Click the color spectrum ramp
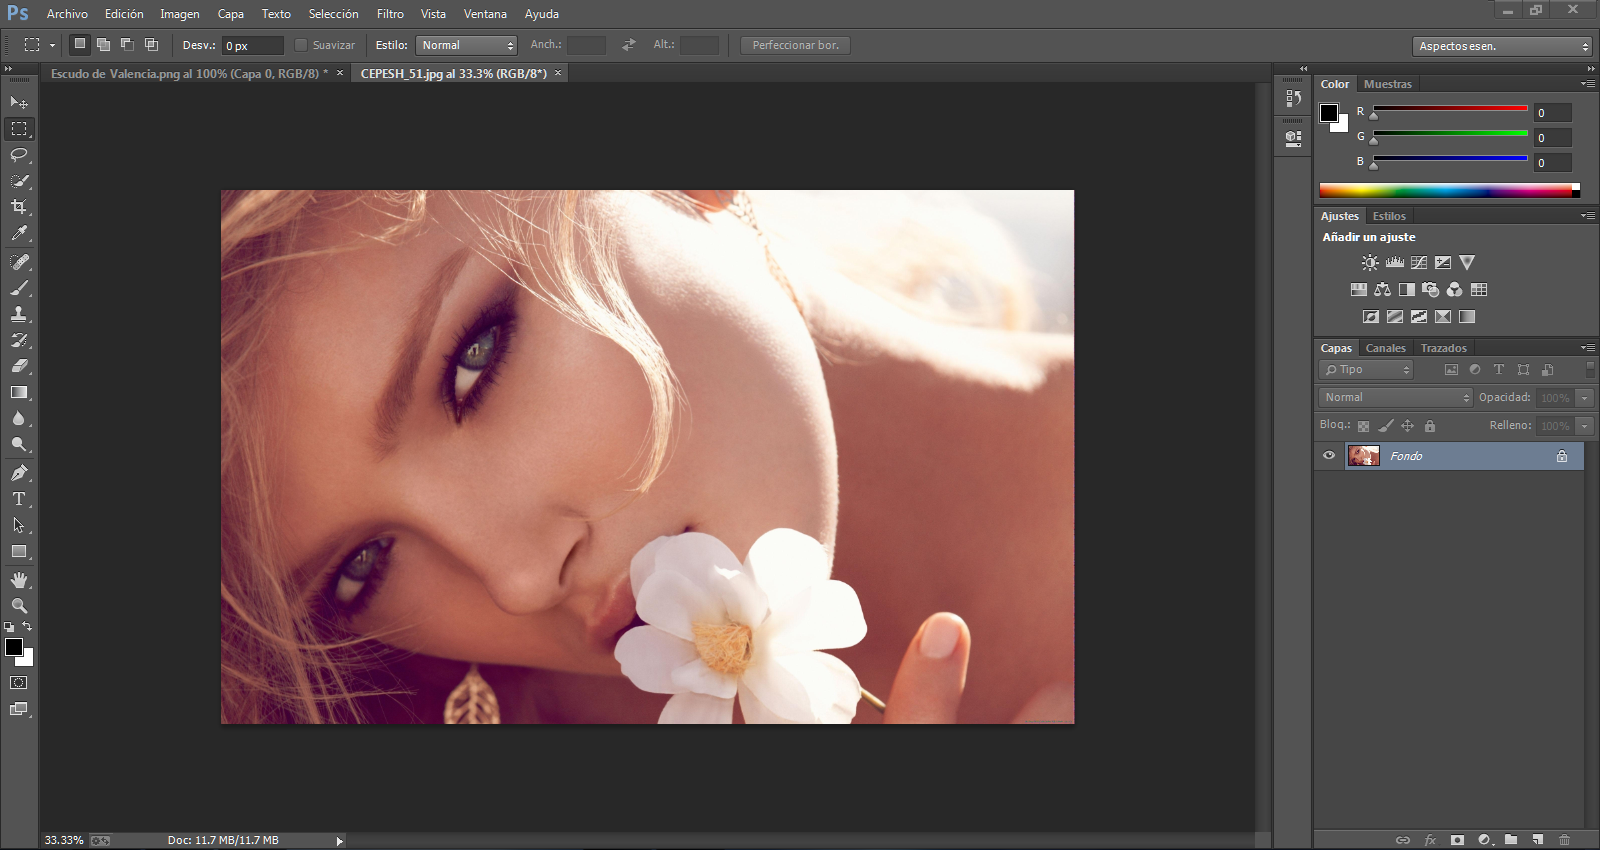This screenshot has height=850, width=1600. click(1445, 190)
